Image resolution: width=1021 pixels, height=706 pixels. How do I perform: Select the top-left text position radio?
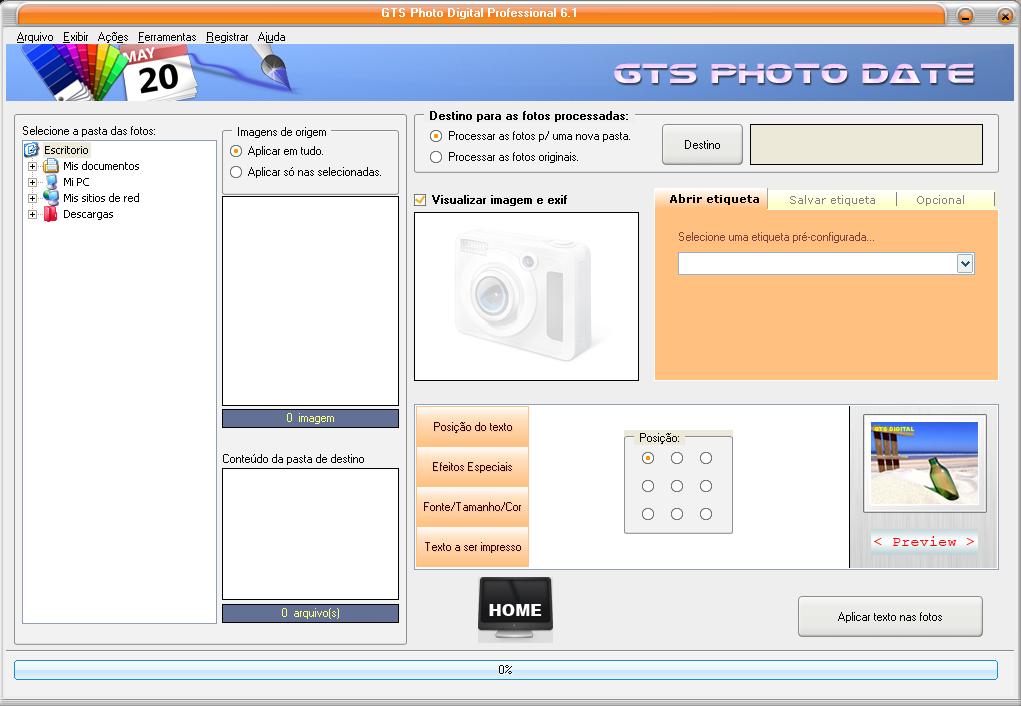tap(648, 459)
